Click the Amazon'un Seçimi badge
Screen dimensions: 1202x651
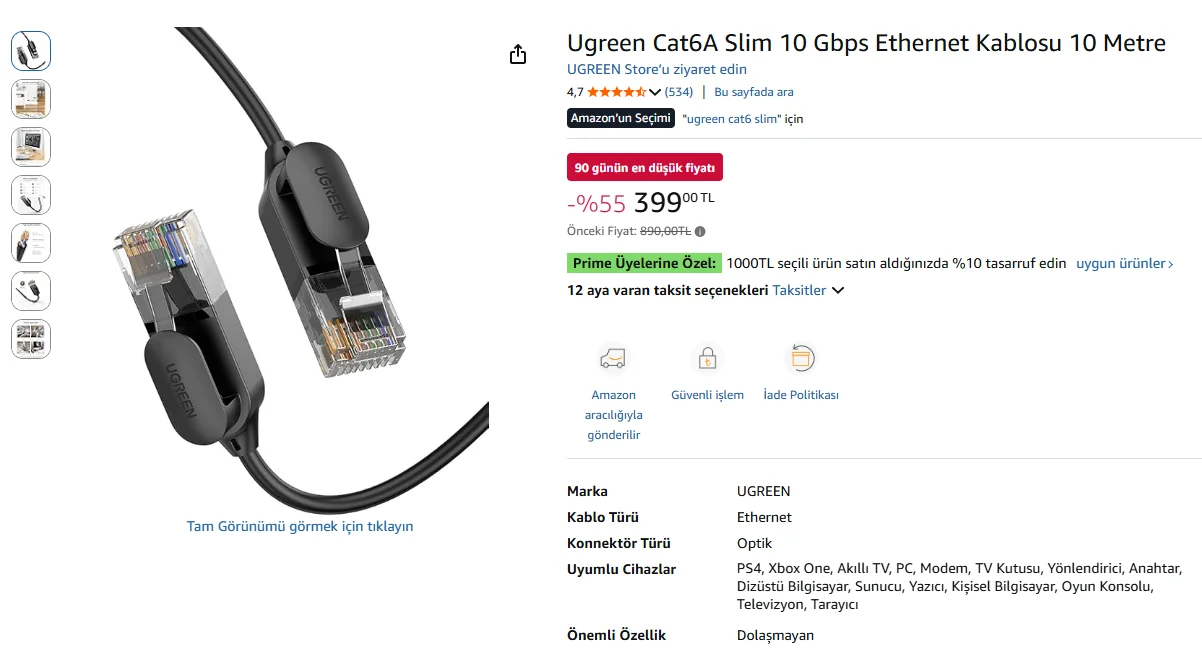pos(620,118)
